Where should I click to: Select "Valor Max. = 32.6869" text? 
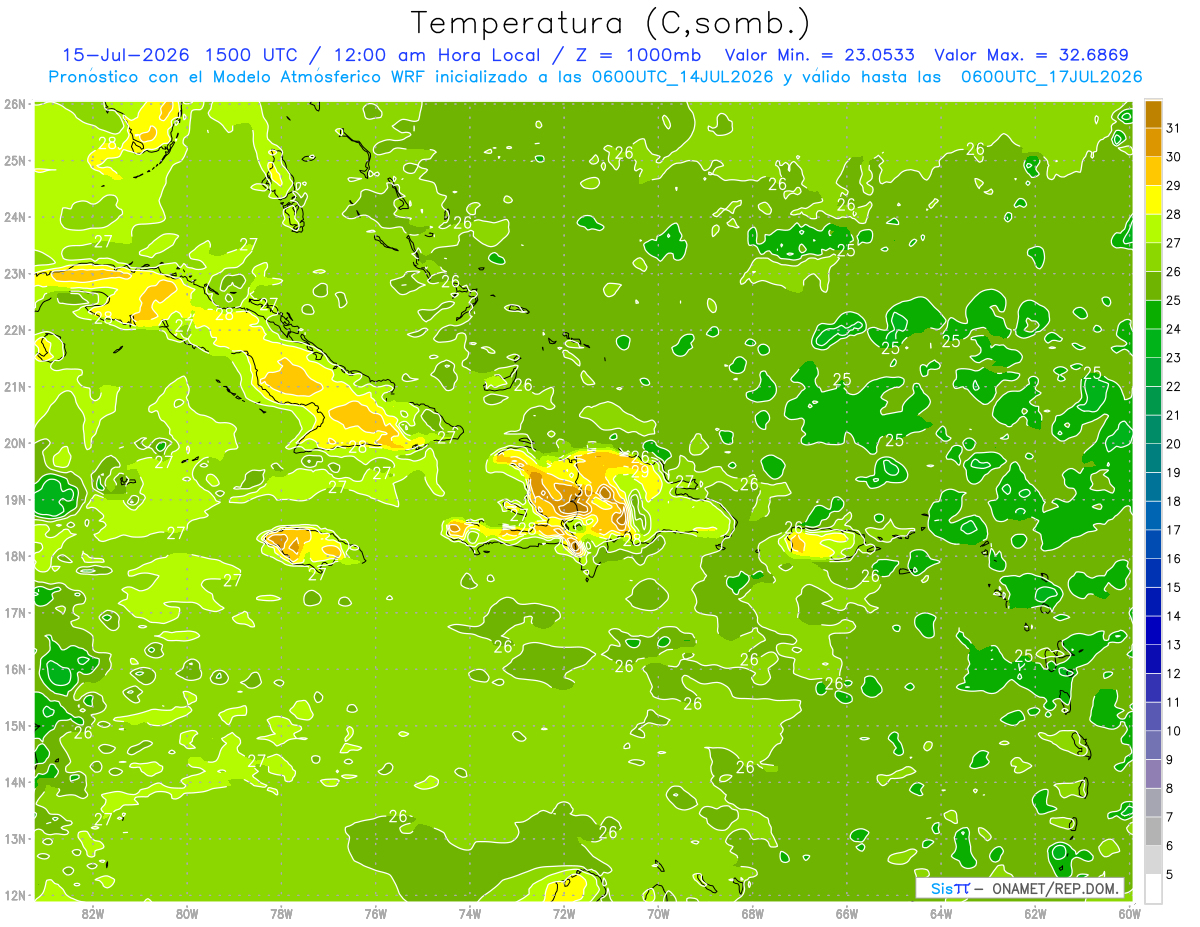(x=1031, y=55)
